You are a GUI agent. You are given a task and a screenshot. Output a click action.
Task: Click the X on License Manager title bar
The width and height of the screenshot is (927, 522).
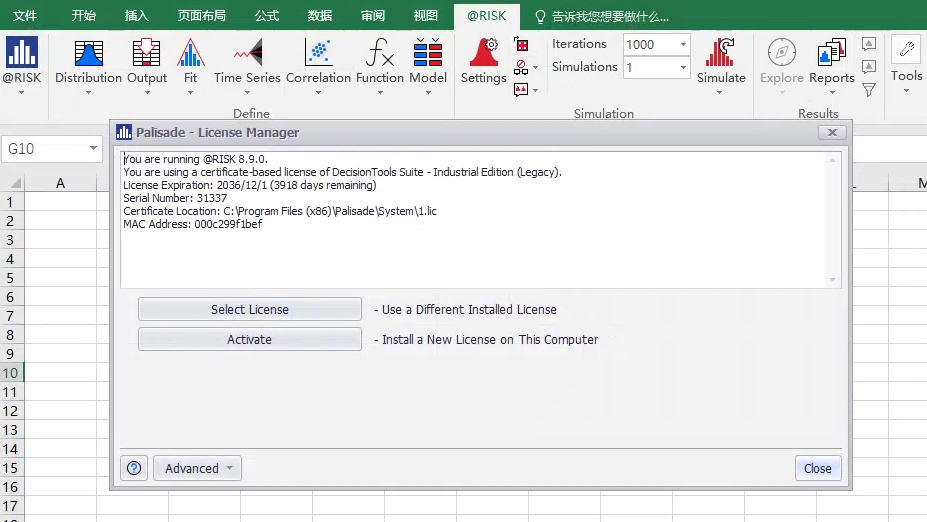pyautogui.click(x=832, y=132)
